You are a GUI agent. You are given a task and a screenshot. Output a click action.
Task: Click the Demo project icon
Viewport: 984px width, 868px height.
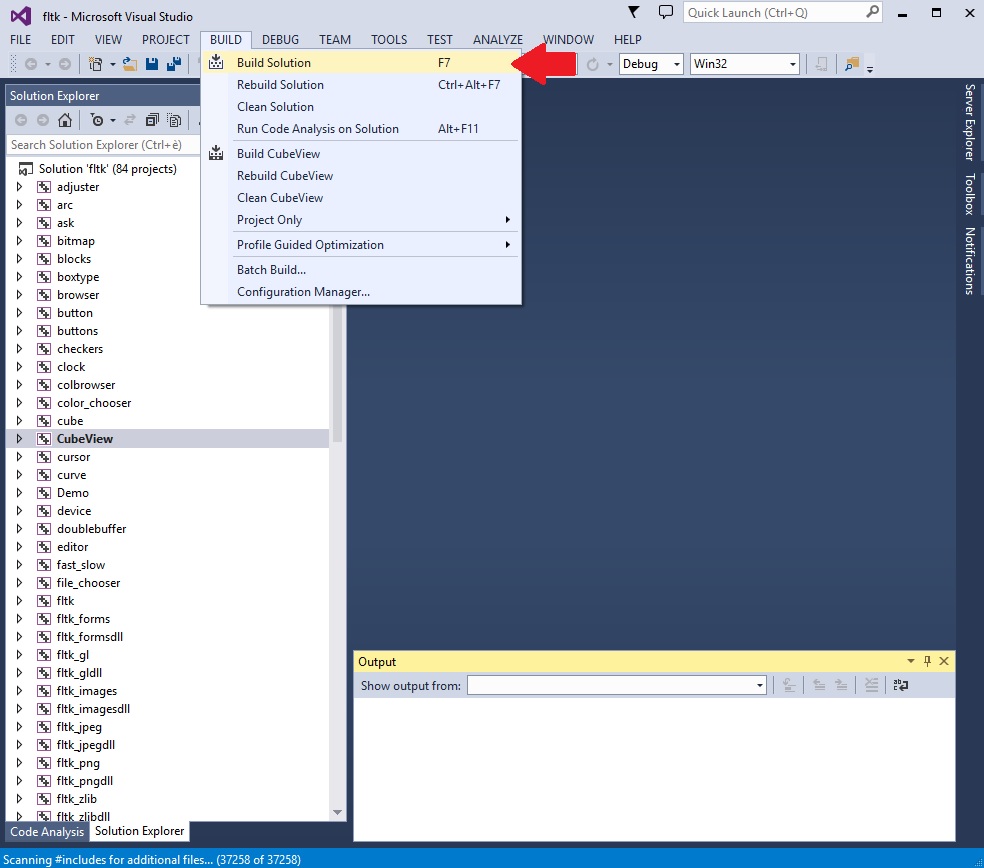(44, 493)
